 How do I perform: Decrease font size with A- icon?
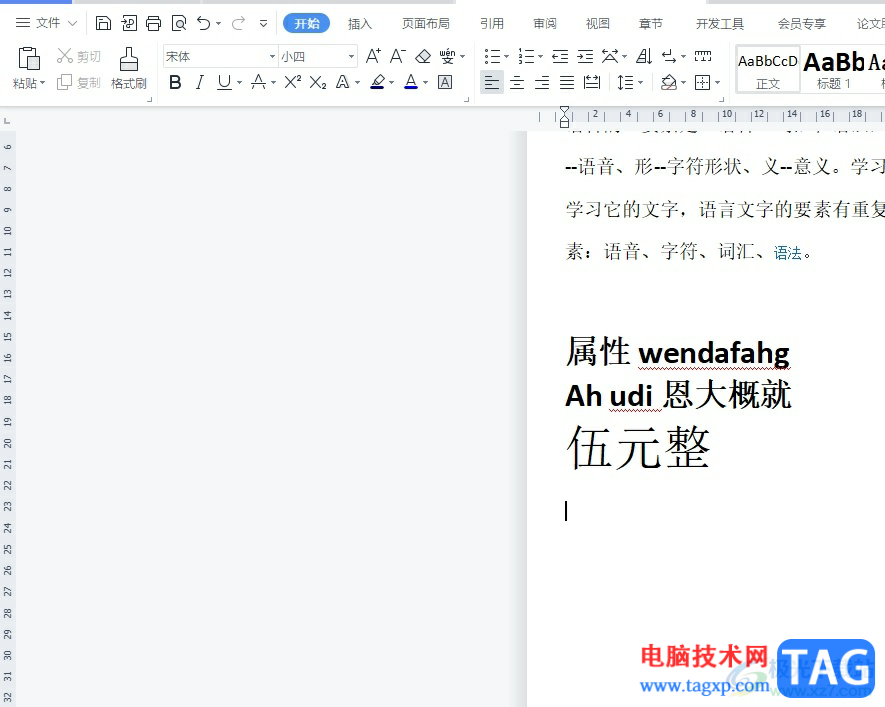[x=397, y=56]
